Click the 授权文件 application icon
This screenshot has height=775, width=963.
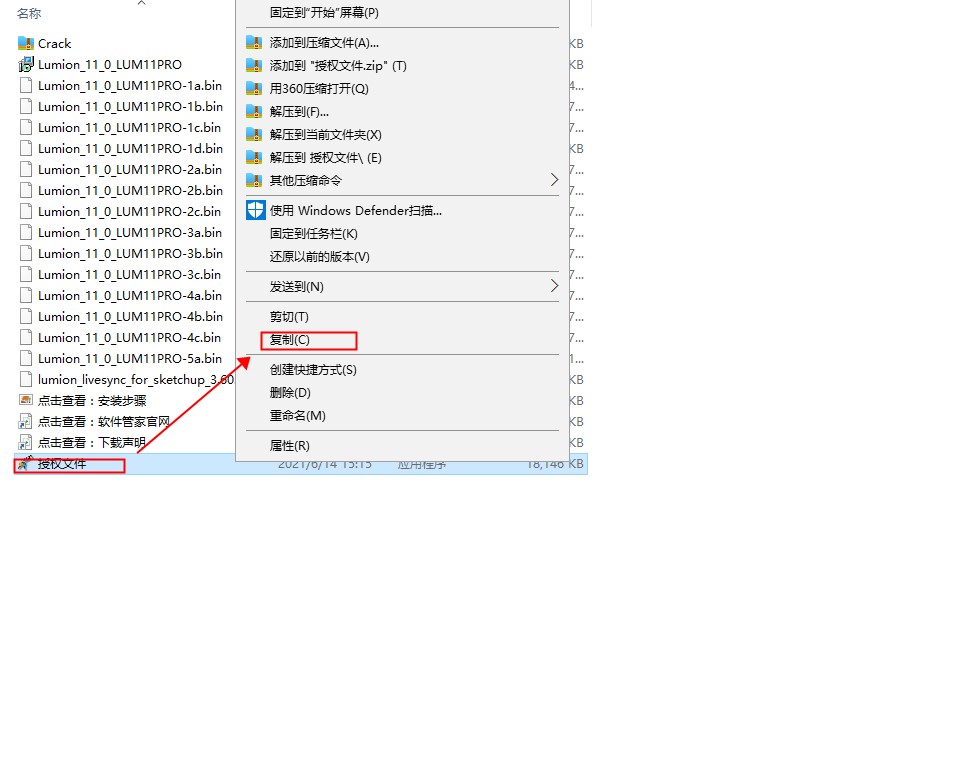click(24, 465)
